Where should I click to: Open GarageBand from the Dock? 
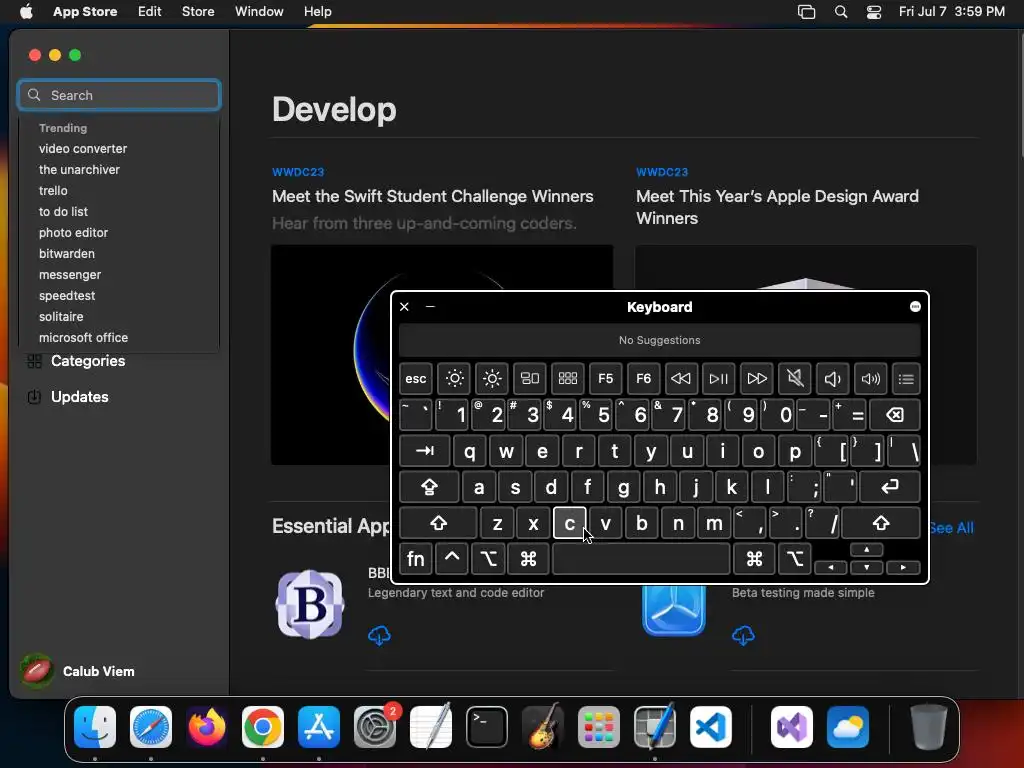[543, 727]
